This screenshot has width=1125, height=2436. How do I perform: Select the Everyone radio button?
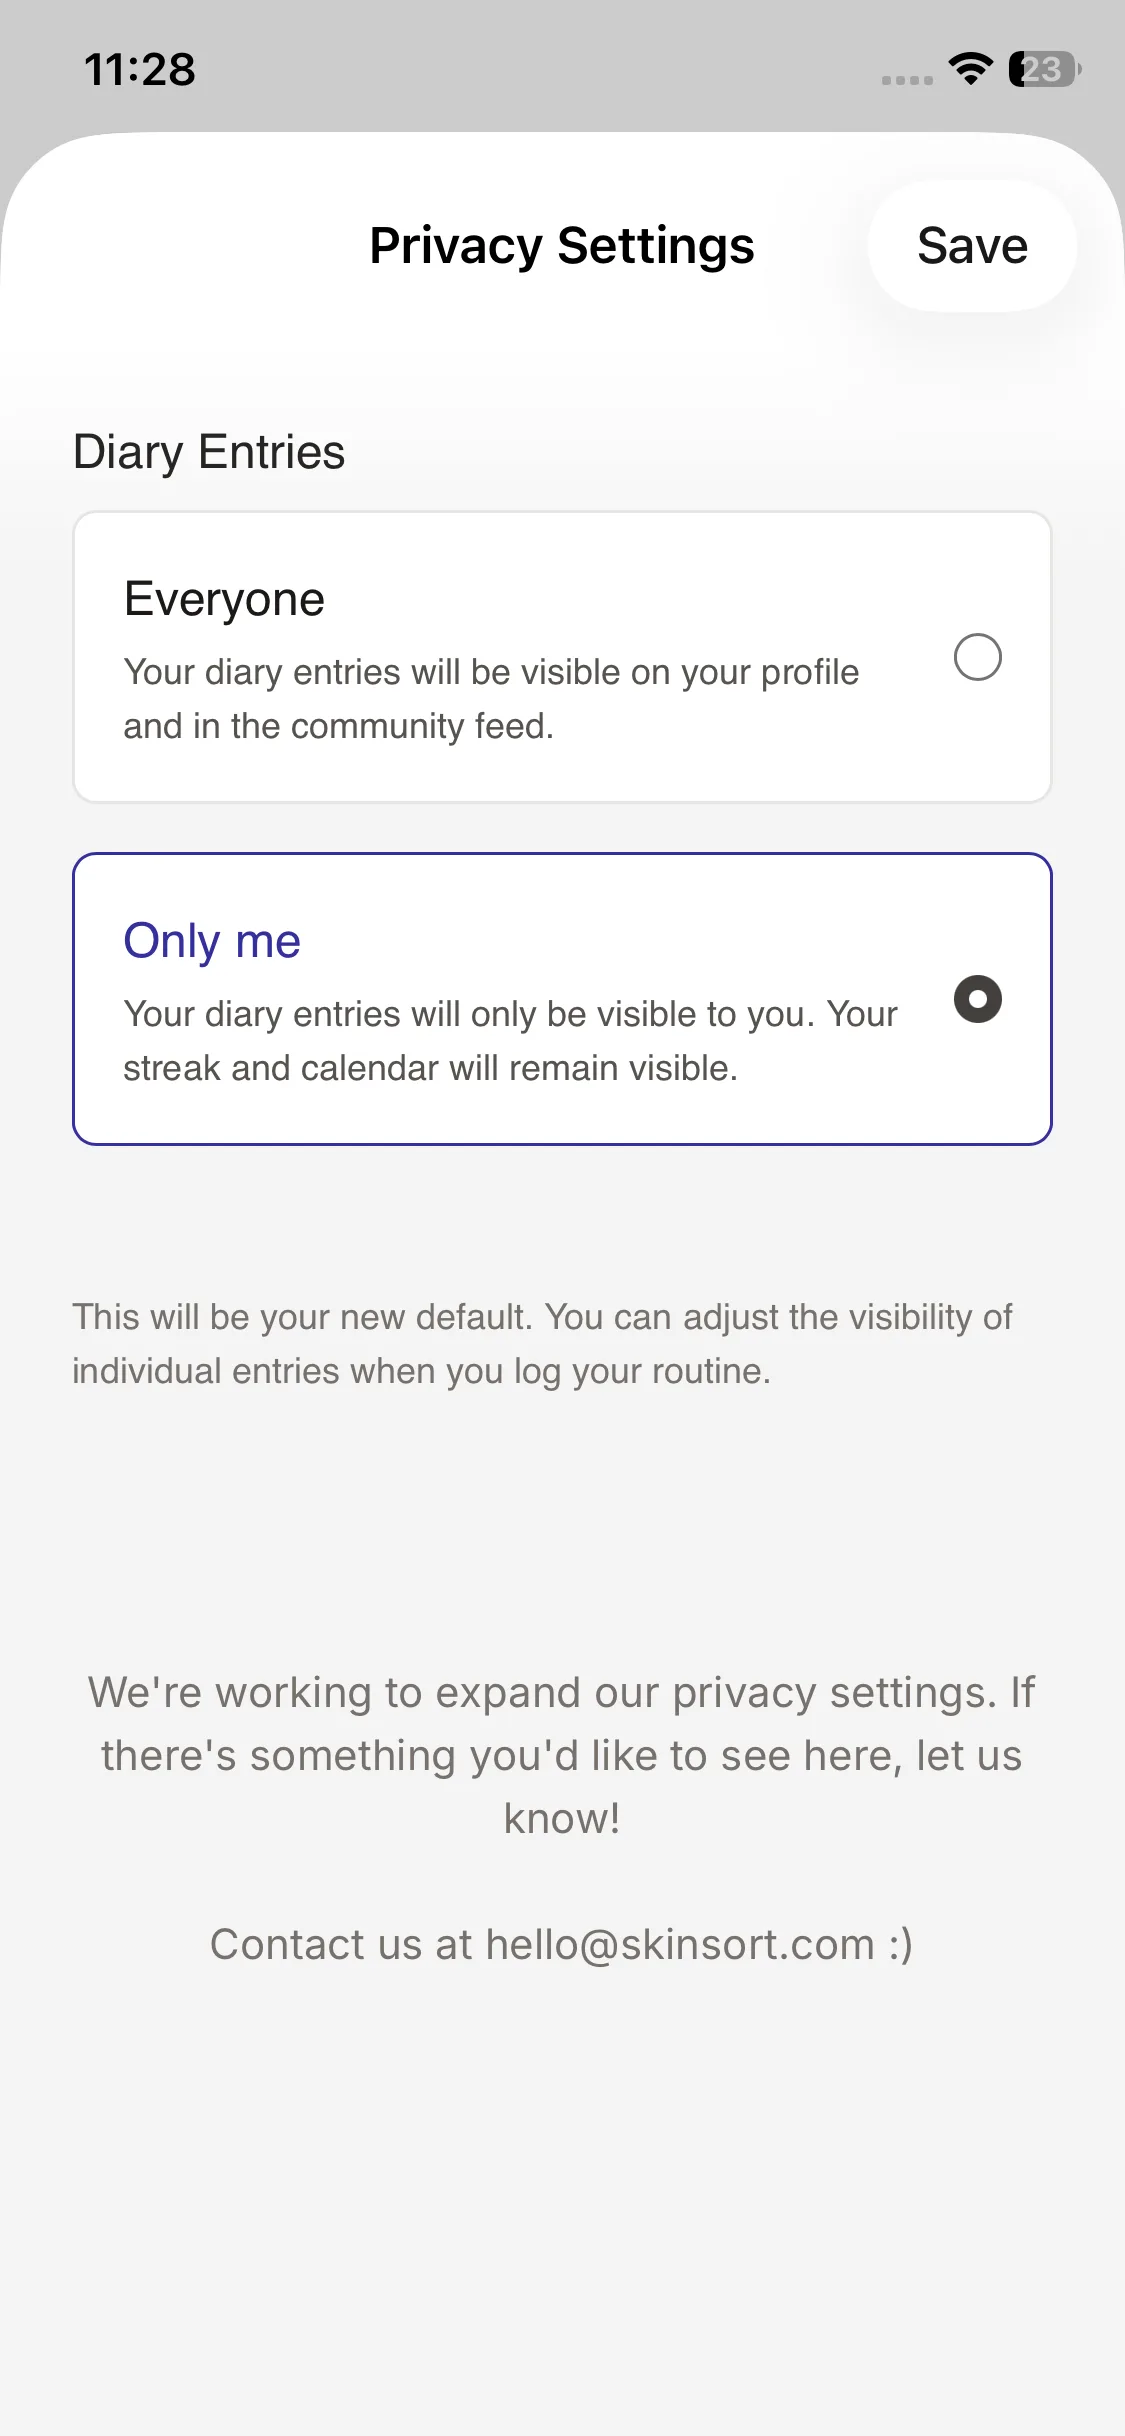pos(977,657)
